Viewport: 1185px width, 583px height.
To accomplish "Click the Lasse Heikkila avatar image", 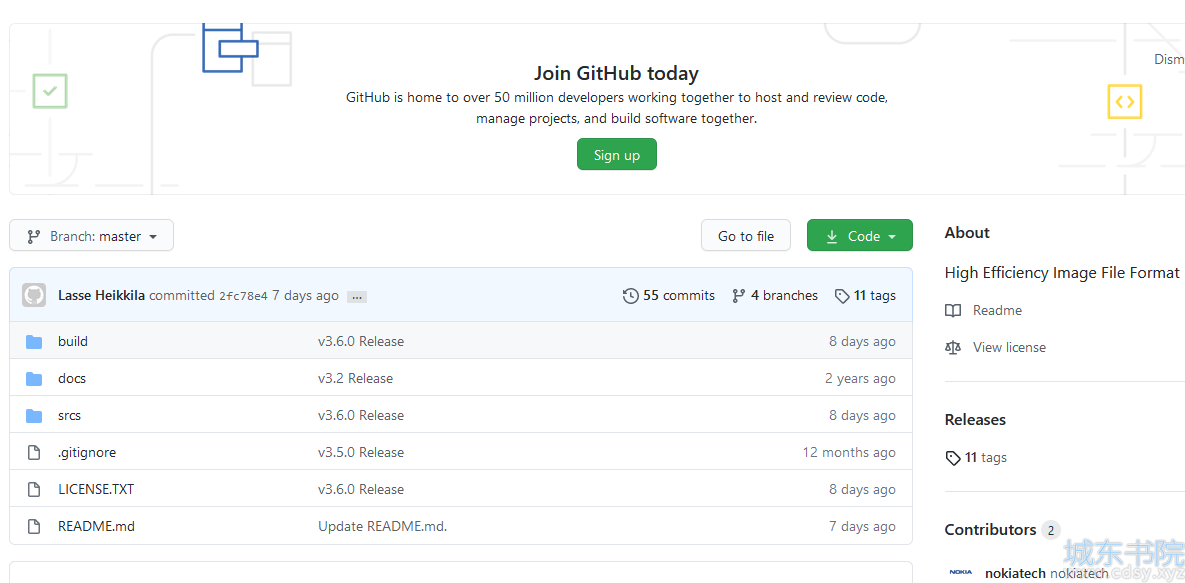I will click(34, 295).
